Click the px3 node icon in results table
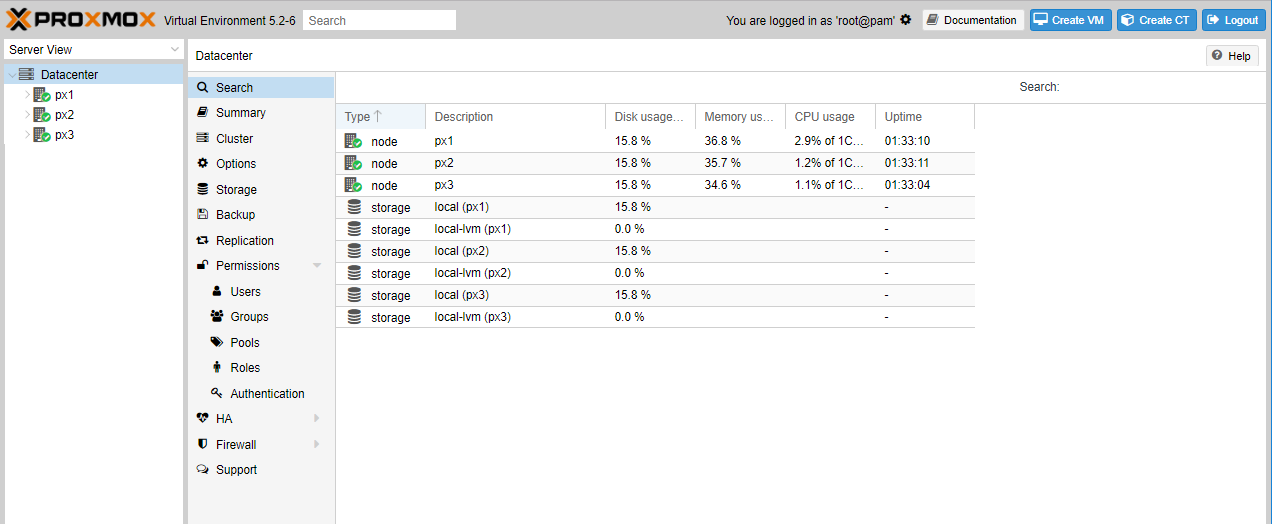The width and height of the screenshot is (1272, 524). (353, 185)
